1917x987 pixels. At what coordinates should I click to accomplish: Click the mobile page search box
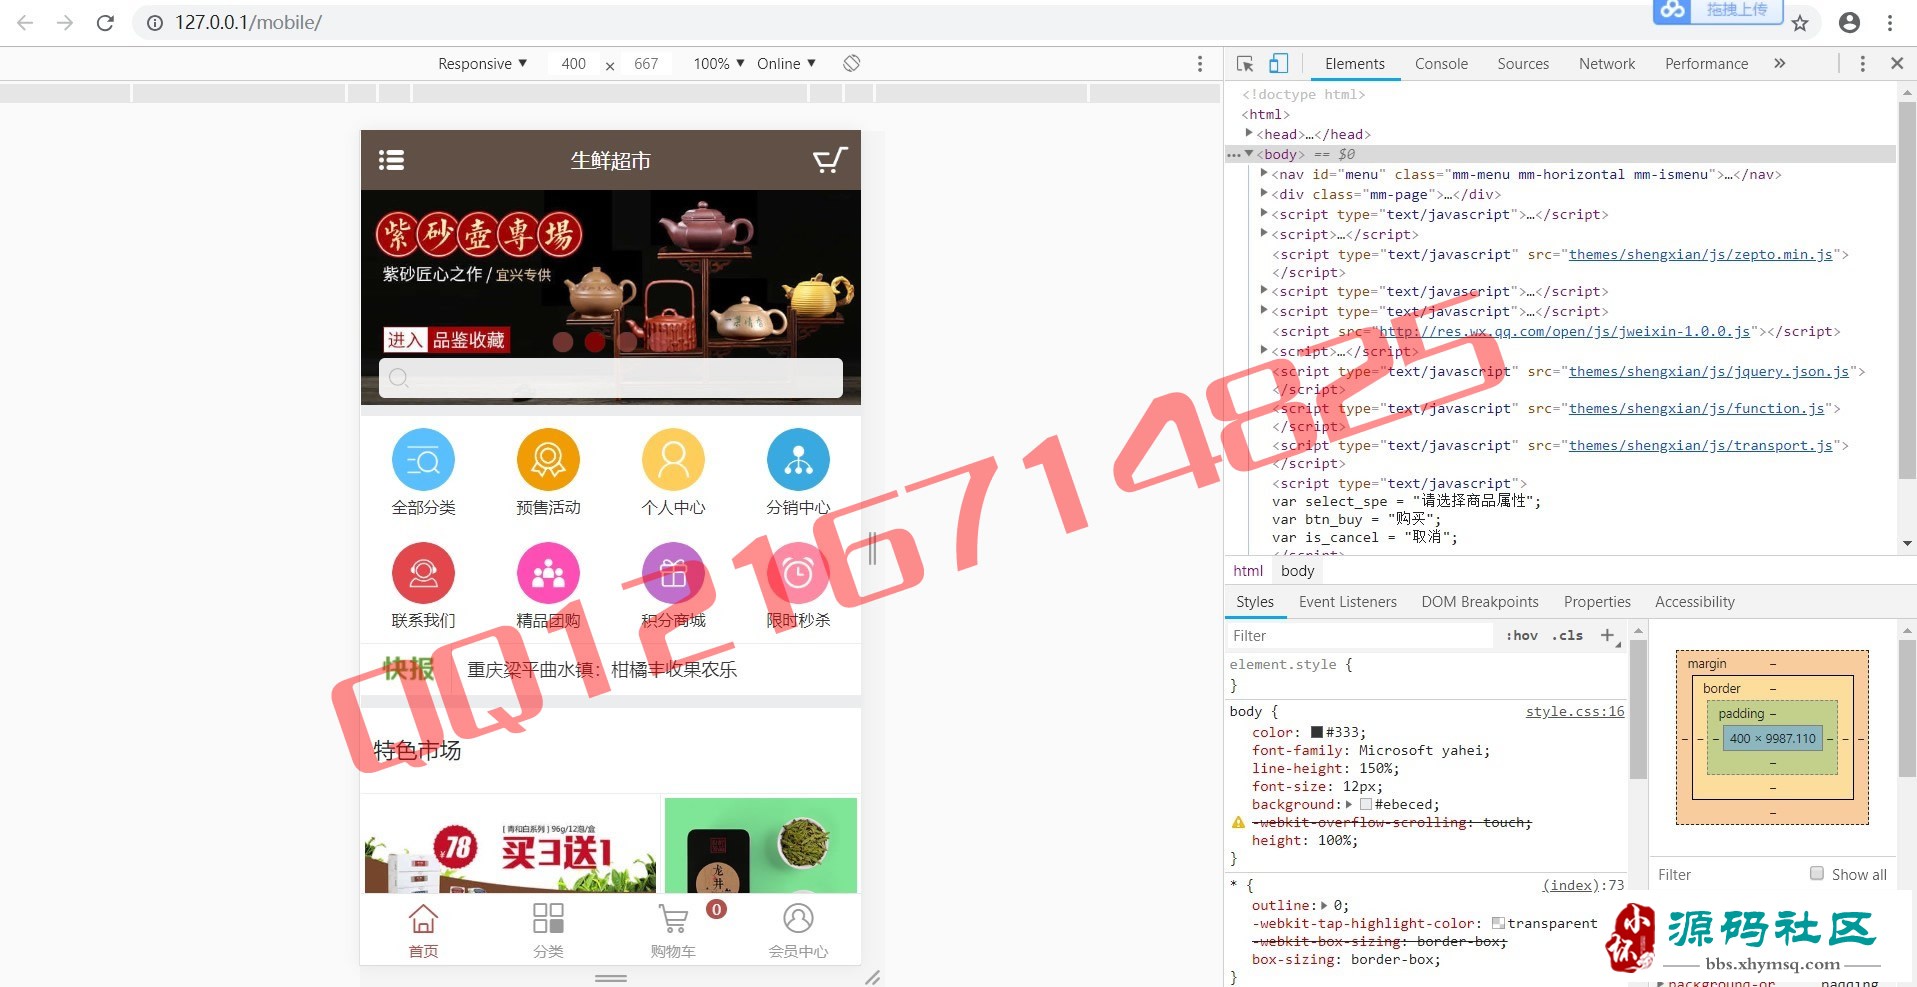click(x=610, y=377)
